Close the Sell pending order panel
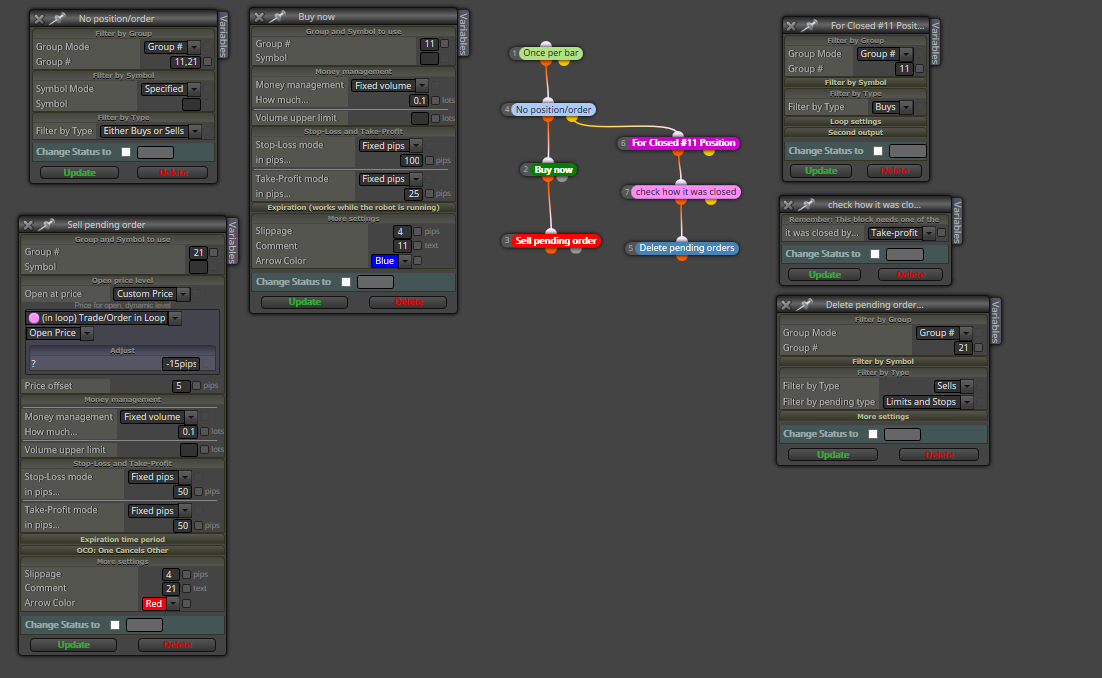The height and width of the screenshot is (678, 1102). [x=27, y=225]
